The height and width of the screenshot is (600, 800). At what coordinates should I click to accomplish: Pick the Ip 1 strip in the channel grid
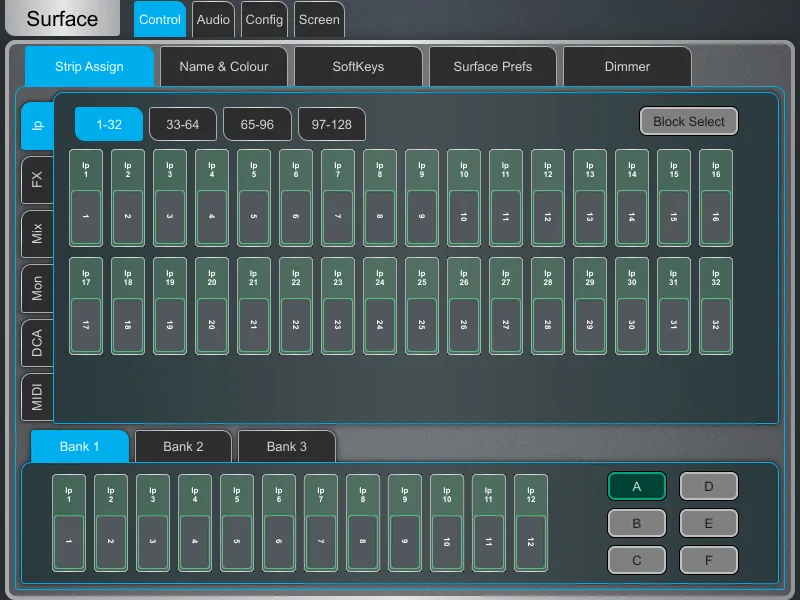point(86,198)
